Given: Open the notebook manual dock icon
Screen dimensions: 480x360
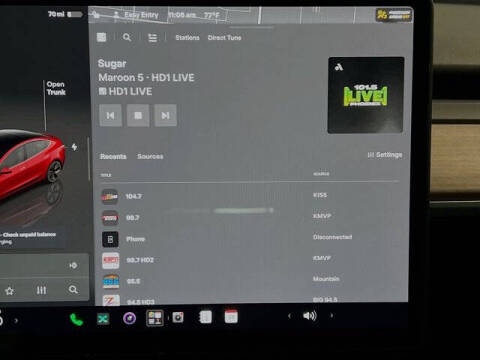Looking at the screenshot, I should point(205,317).
